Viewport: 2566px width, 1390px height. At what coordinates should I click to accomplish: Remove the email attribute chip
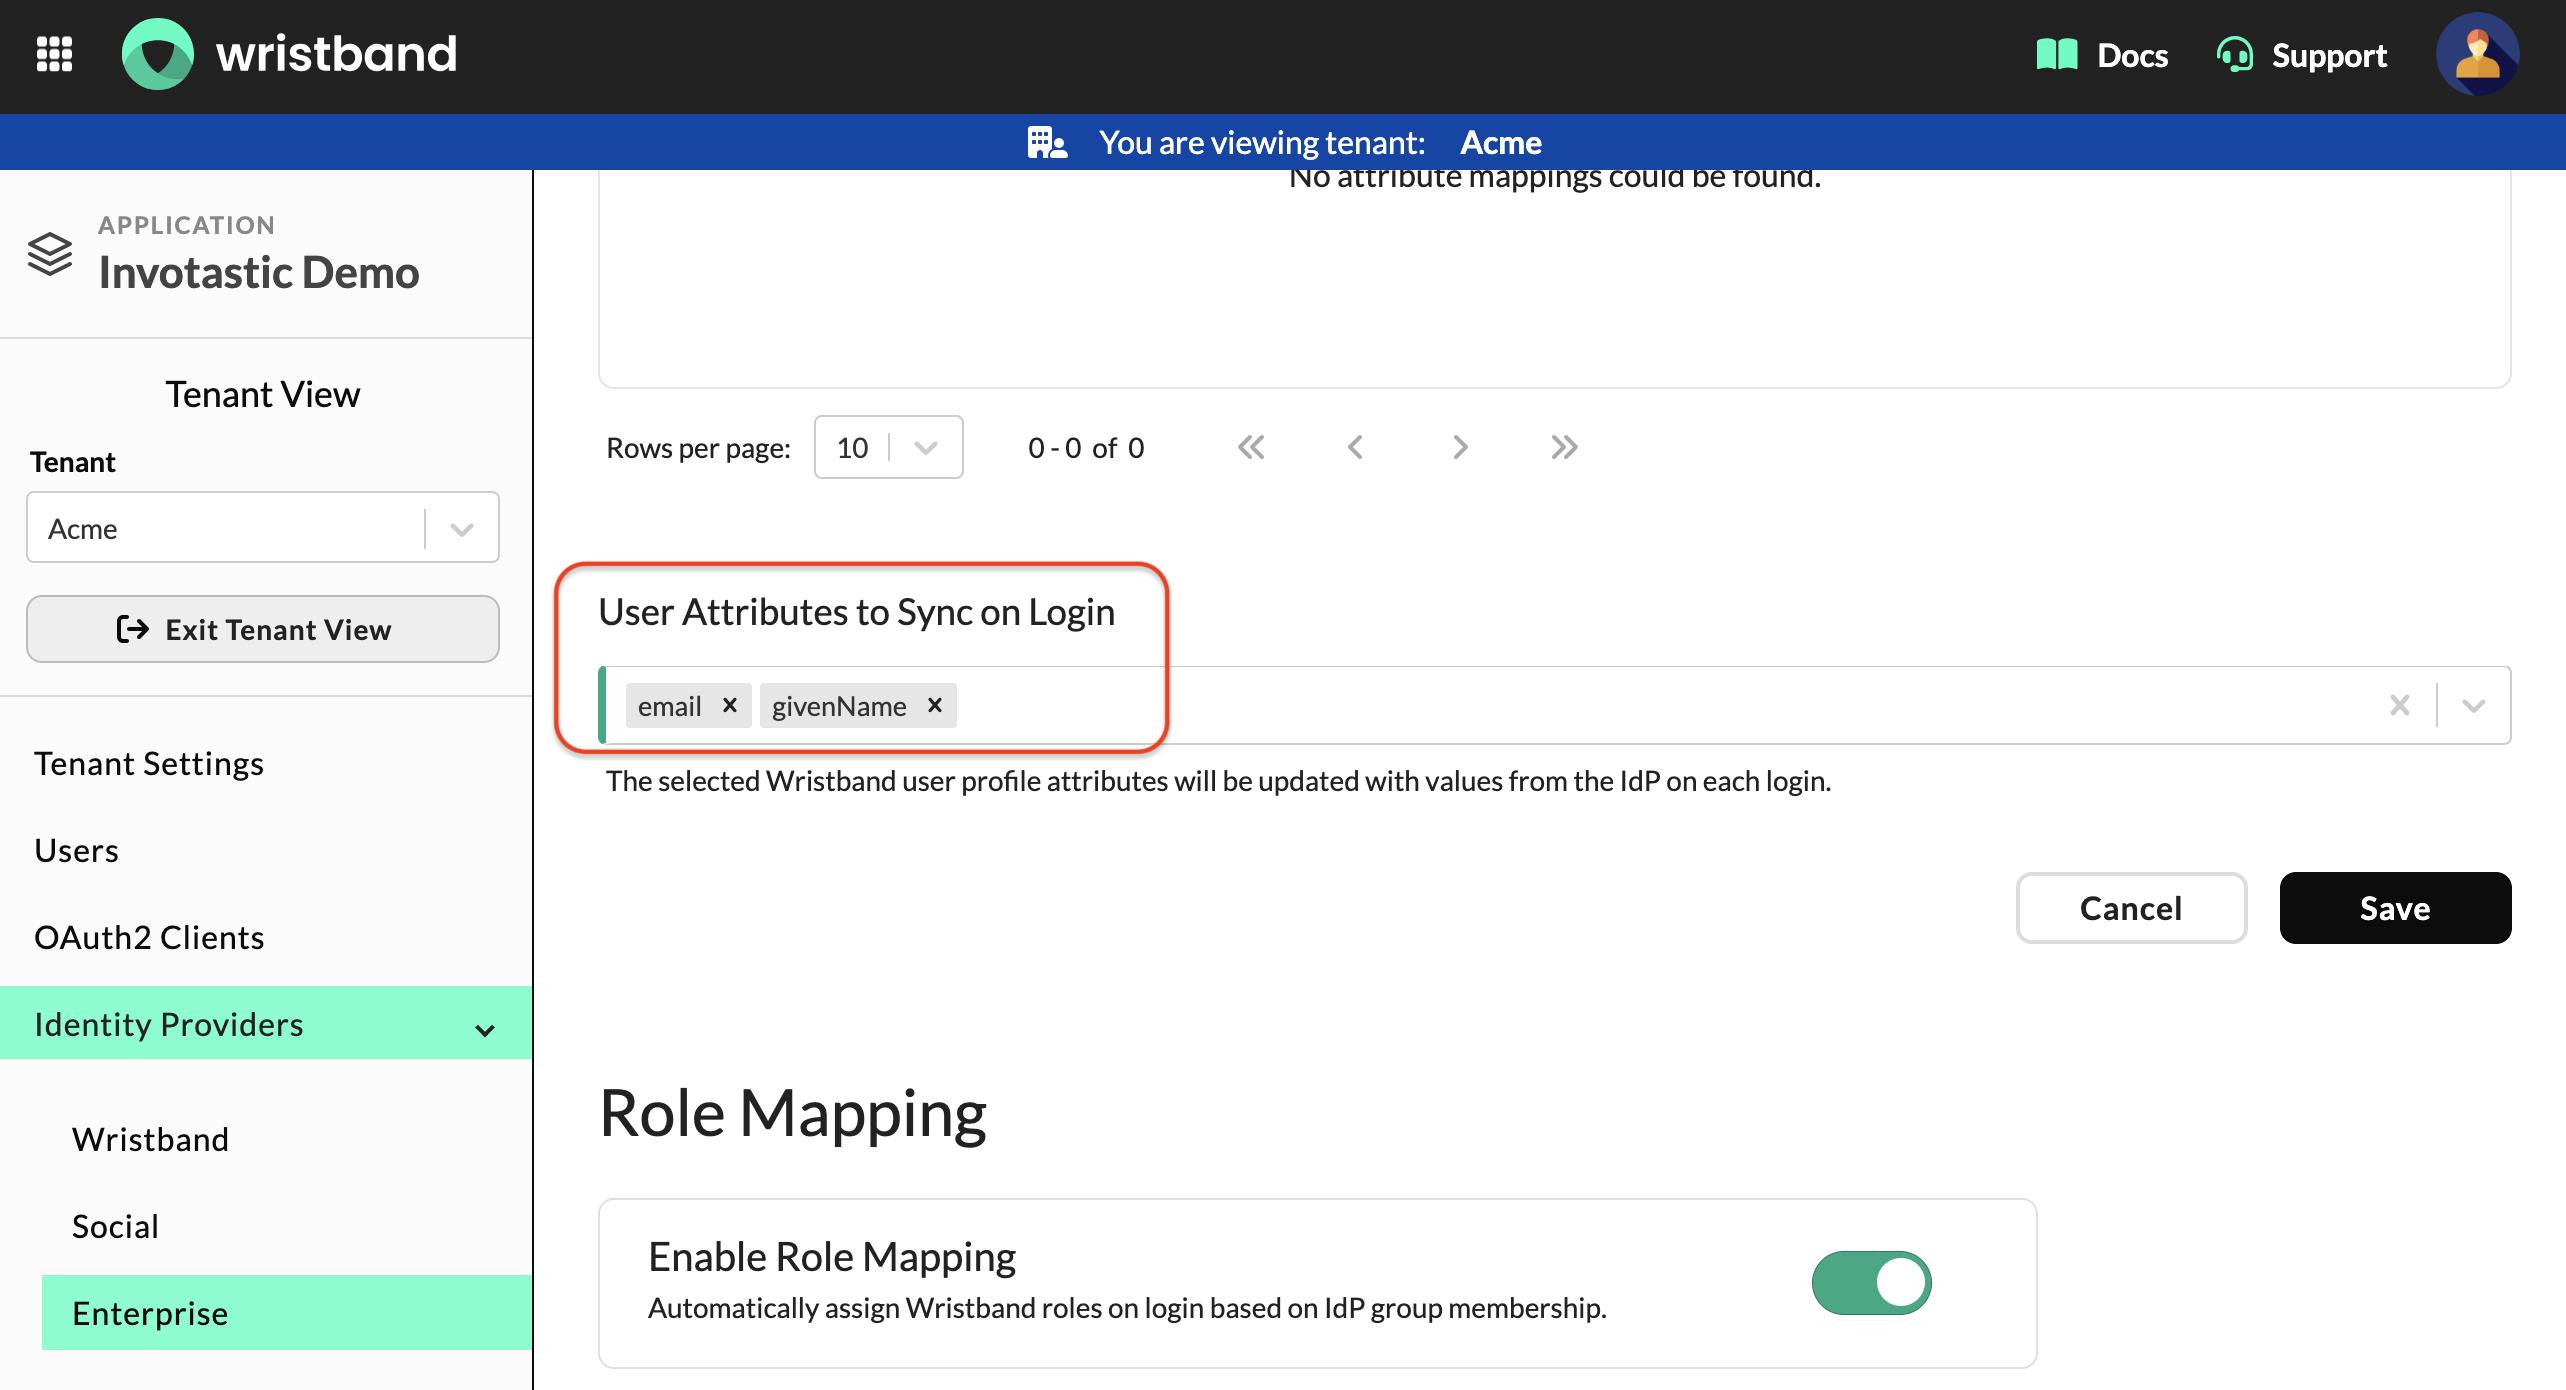[730, 705]
